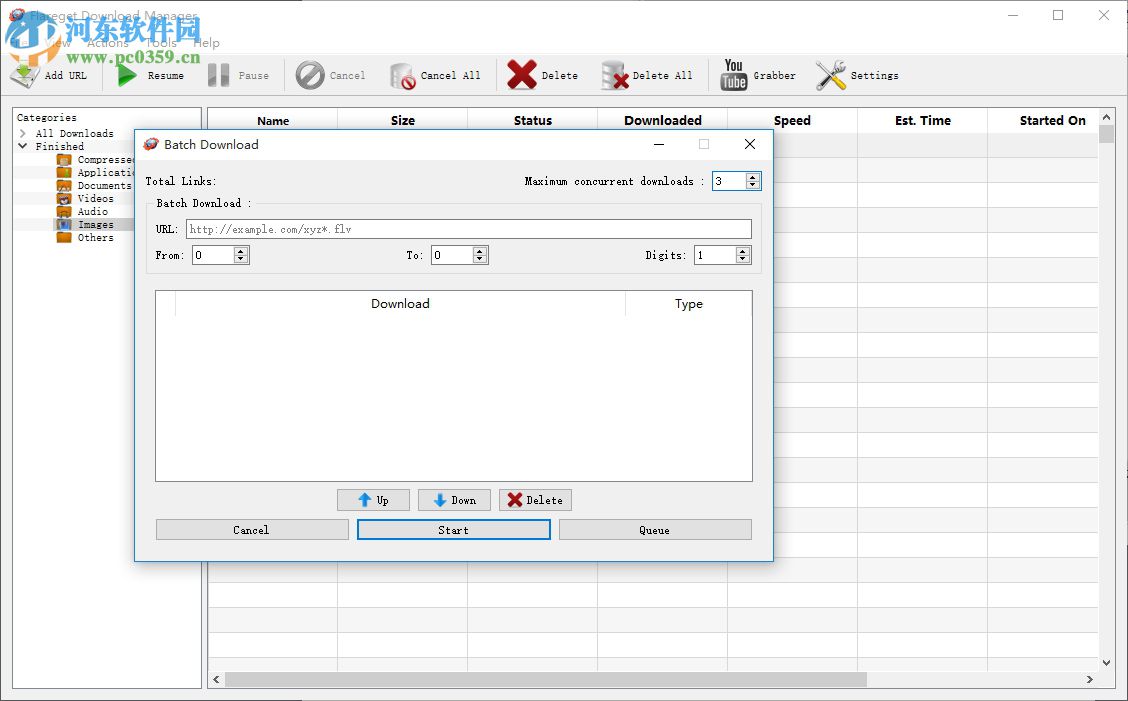1128x701 pixels.
Task: Sort by Size column header
Action: coord(403,120)
